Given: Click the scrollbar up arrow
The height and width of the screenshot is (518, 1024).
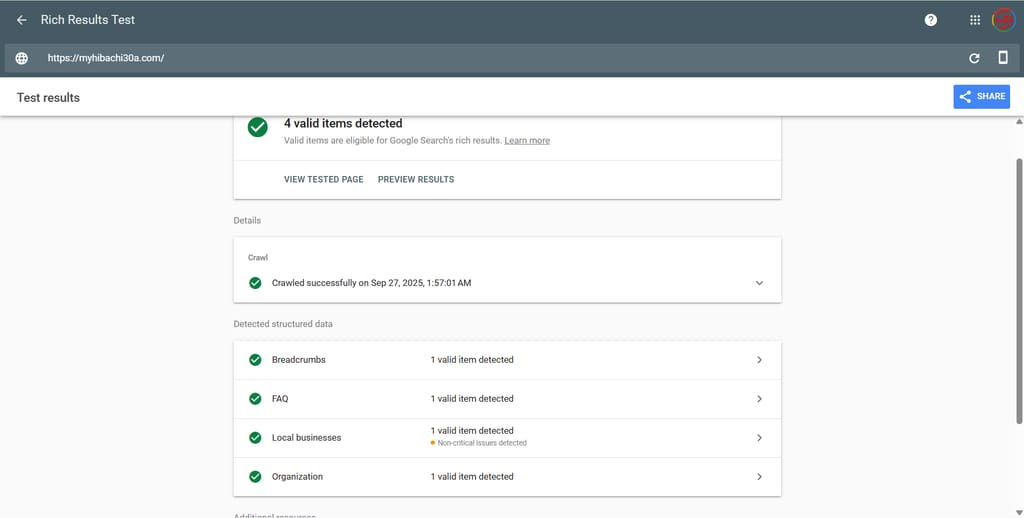Looking at the screenshot, I should 1019,121.
